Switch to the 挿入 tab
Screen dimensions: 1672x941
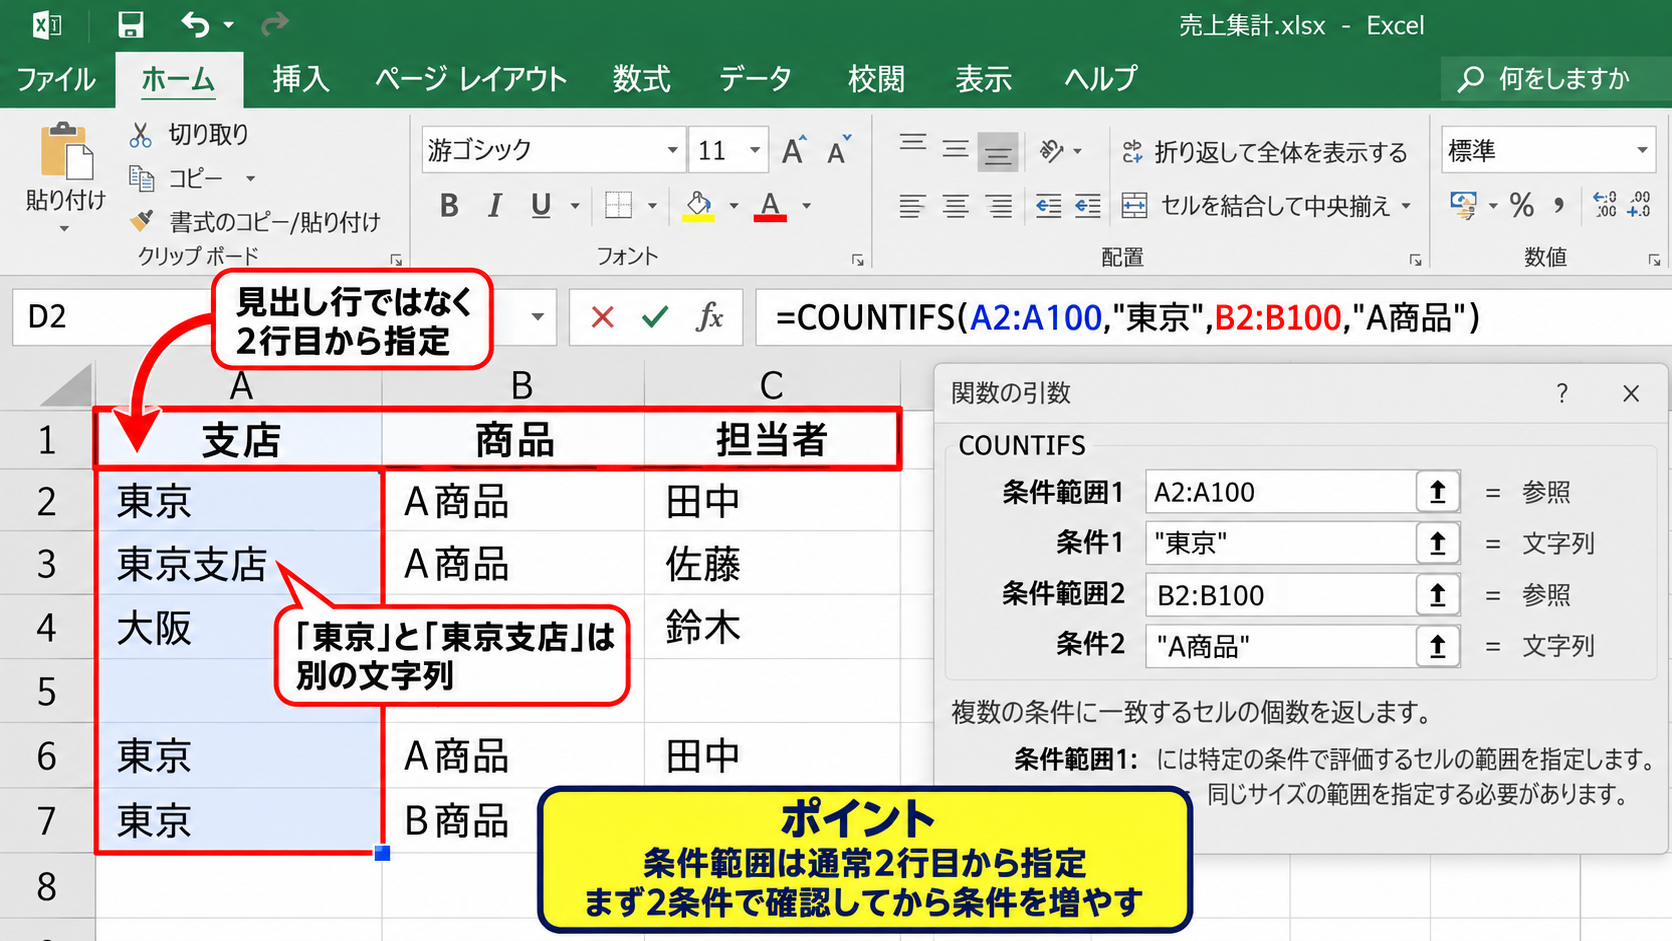click(301, 79)
